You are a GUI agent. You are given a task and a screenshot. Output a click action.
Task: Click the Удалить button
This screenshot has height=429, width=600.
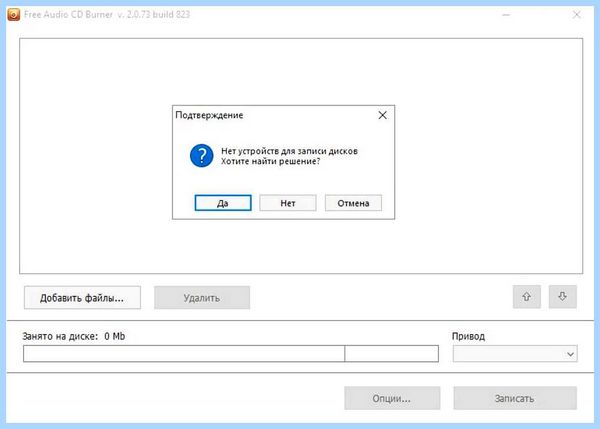[x=202, y=298]
